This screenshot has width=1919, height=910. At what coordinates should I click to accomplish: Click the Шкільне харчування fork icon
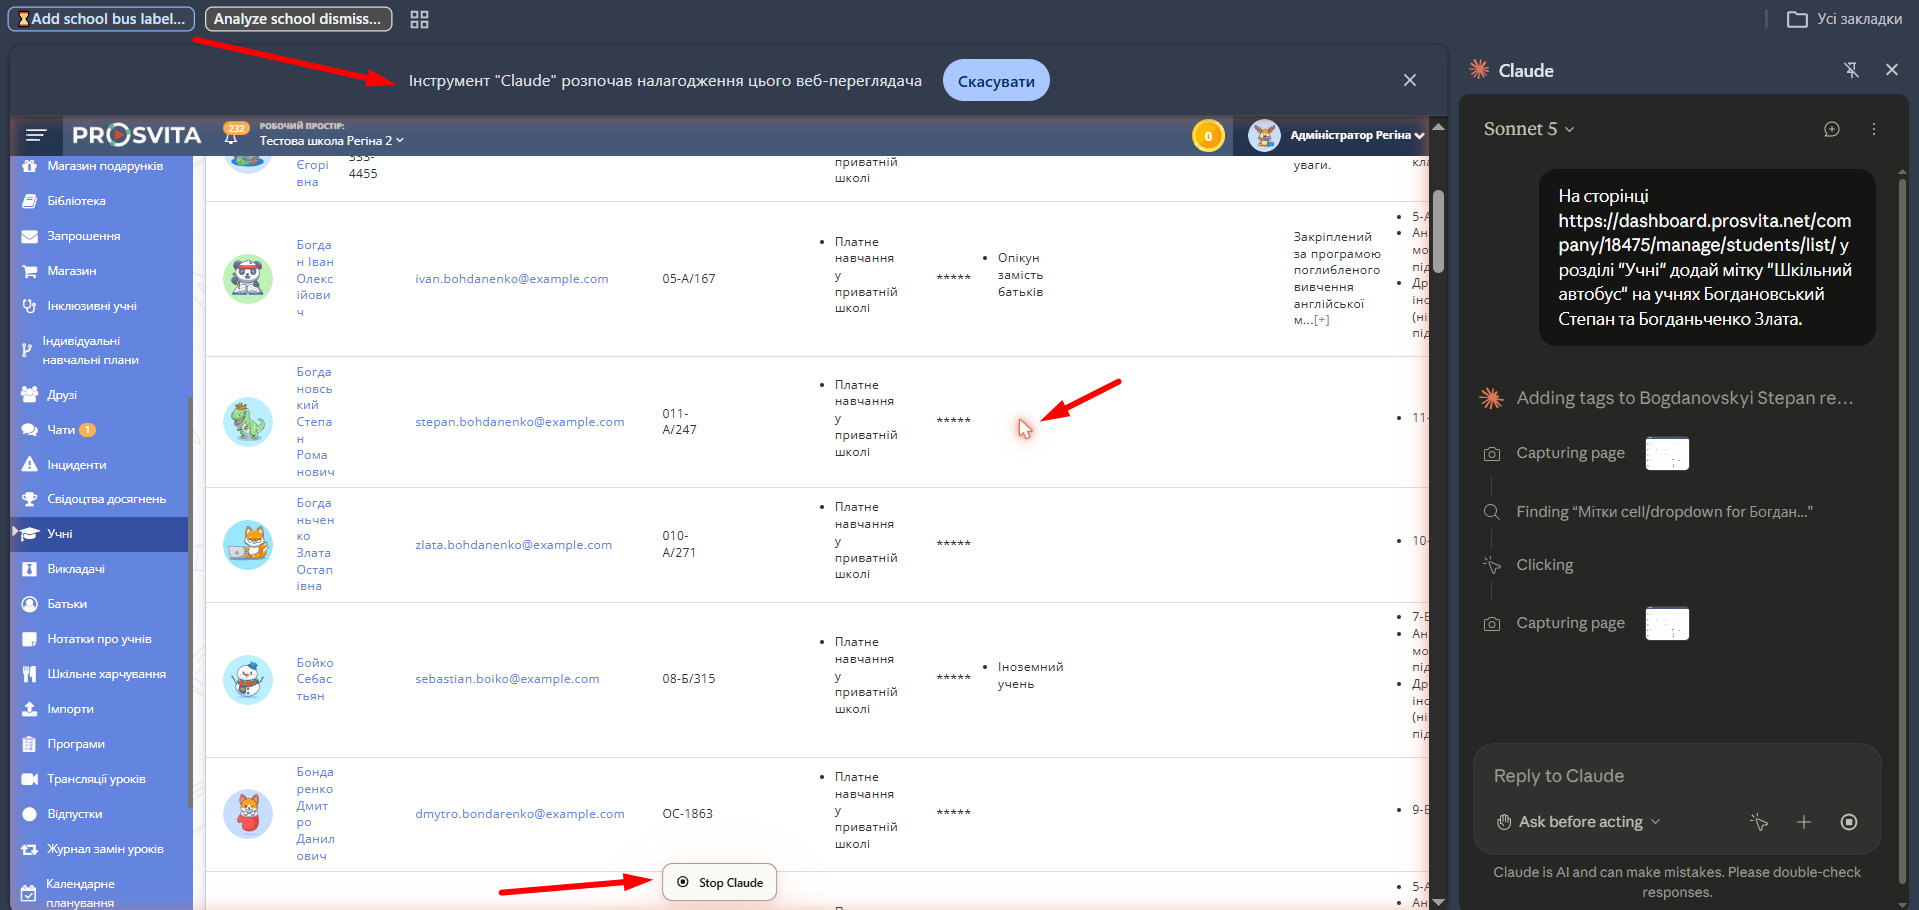(30, 674)
